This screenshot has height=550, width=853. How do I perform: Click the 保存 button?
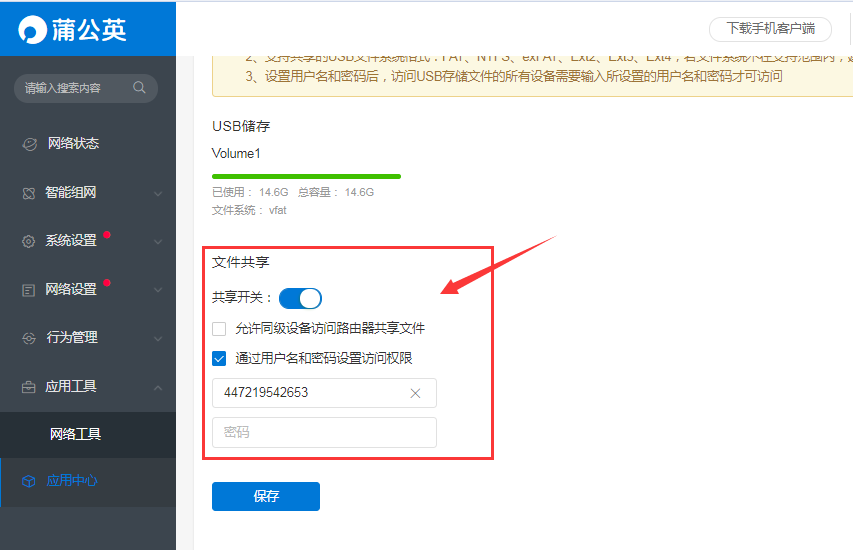pos(266,496)
